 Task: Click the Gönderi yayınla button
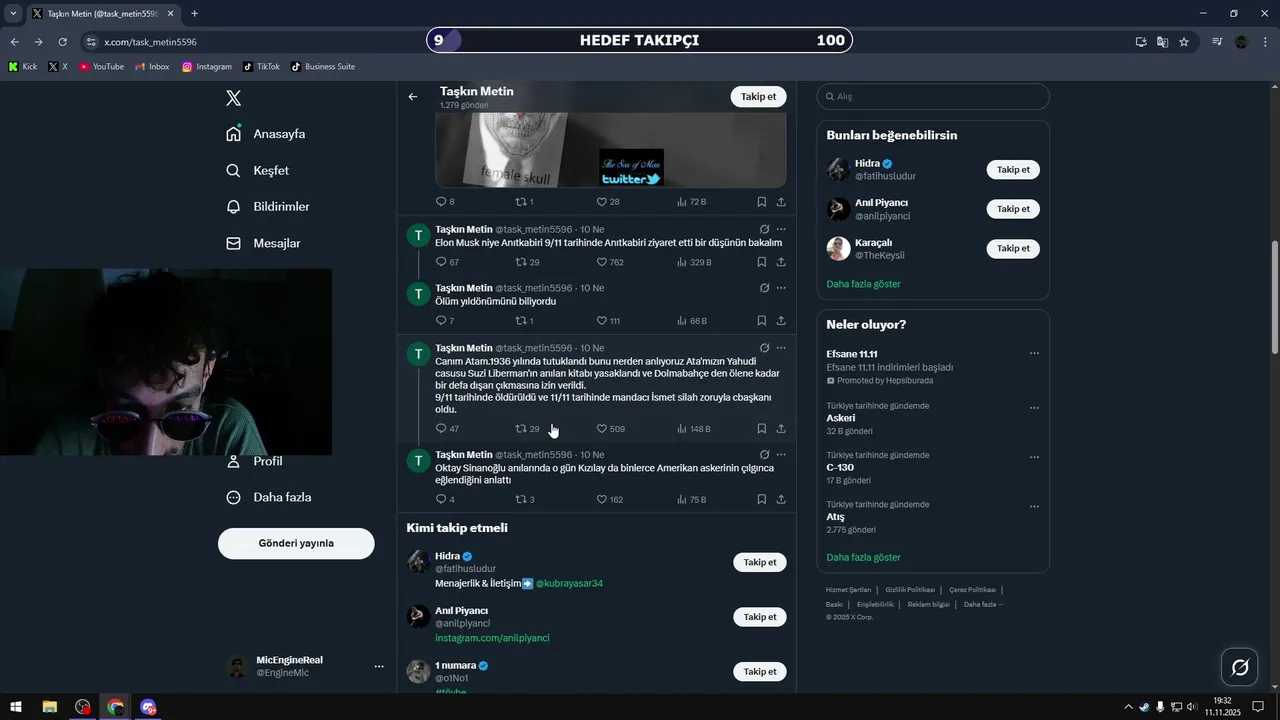[x=296, y=543]
